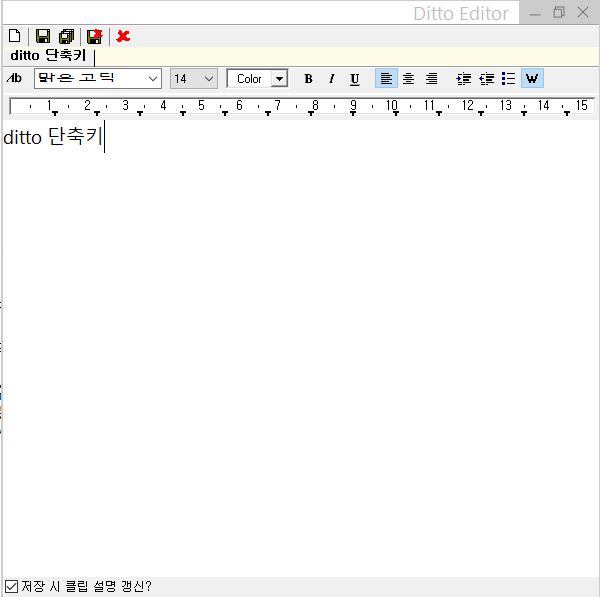600x597 pixels.
Task: Open the font name dropdown
Action: 153,79
